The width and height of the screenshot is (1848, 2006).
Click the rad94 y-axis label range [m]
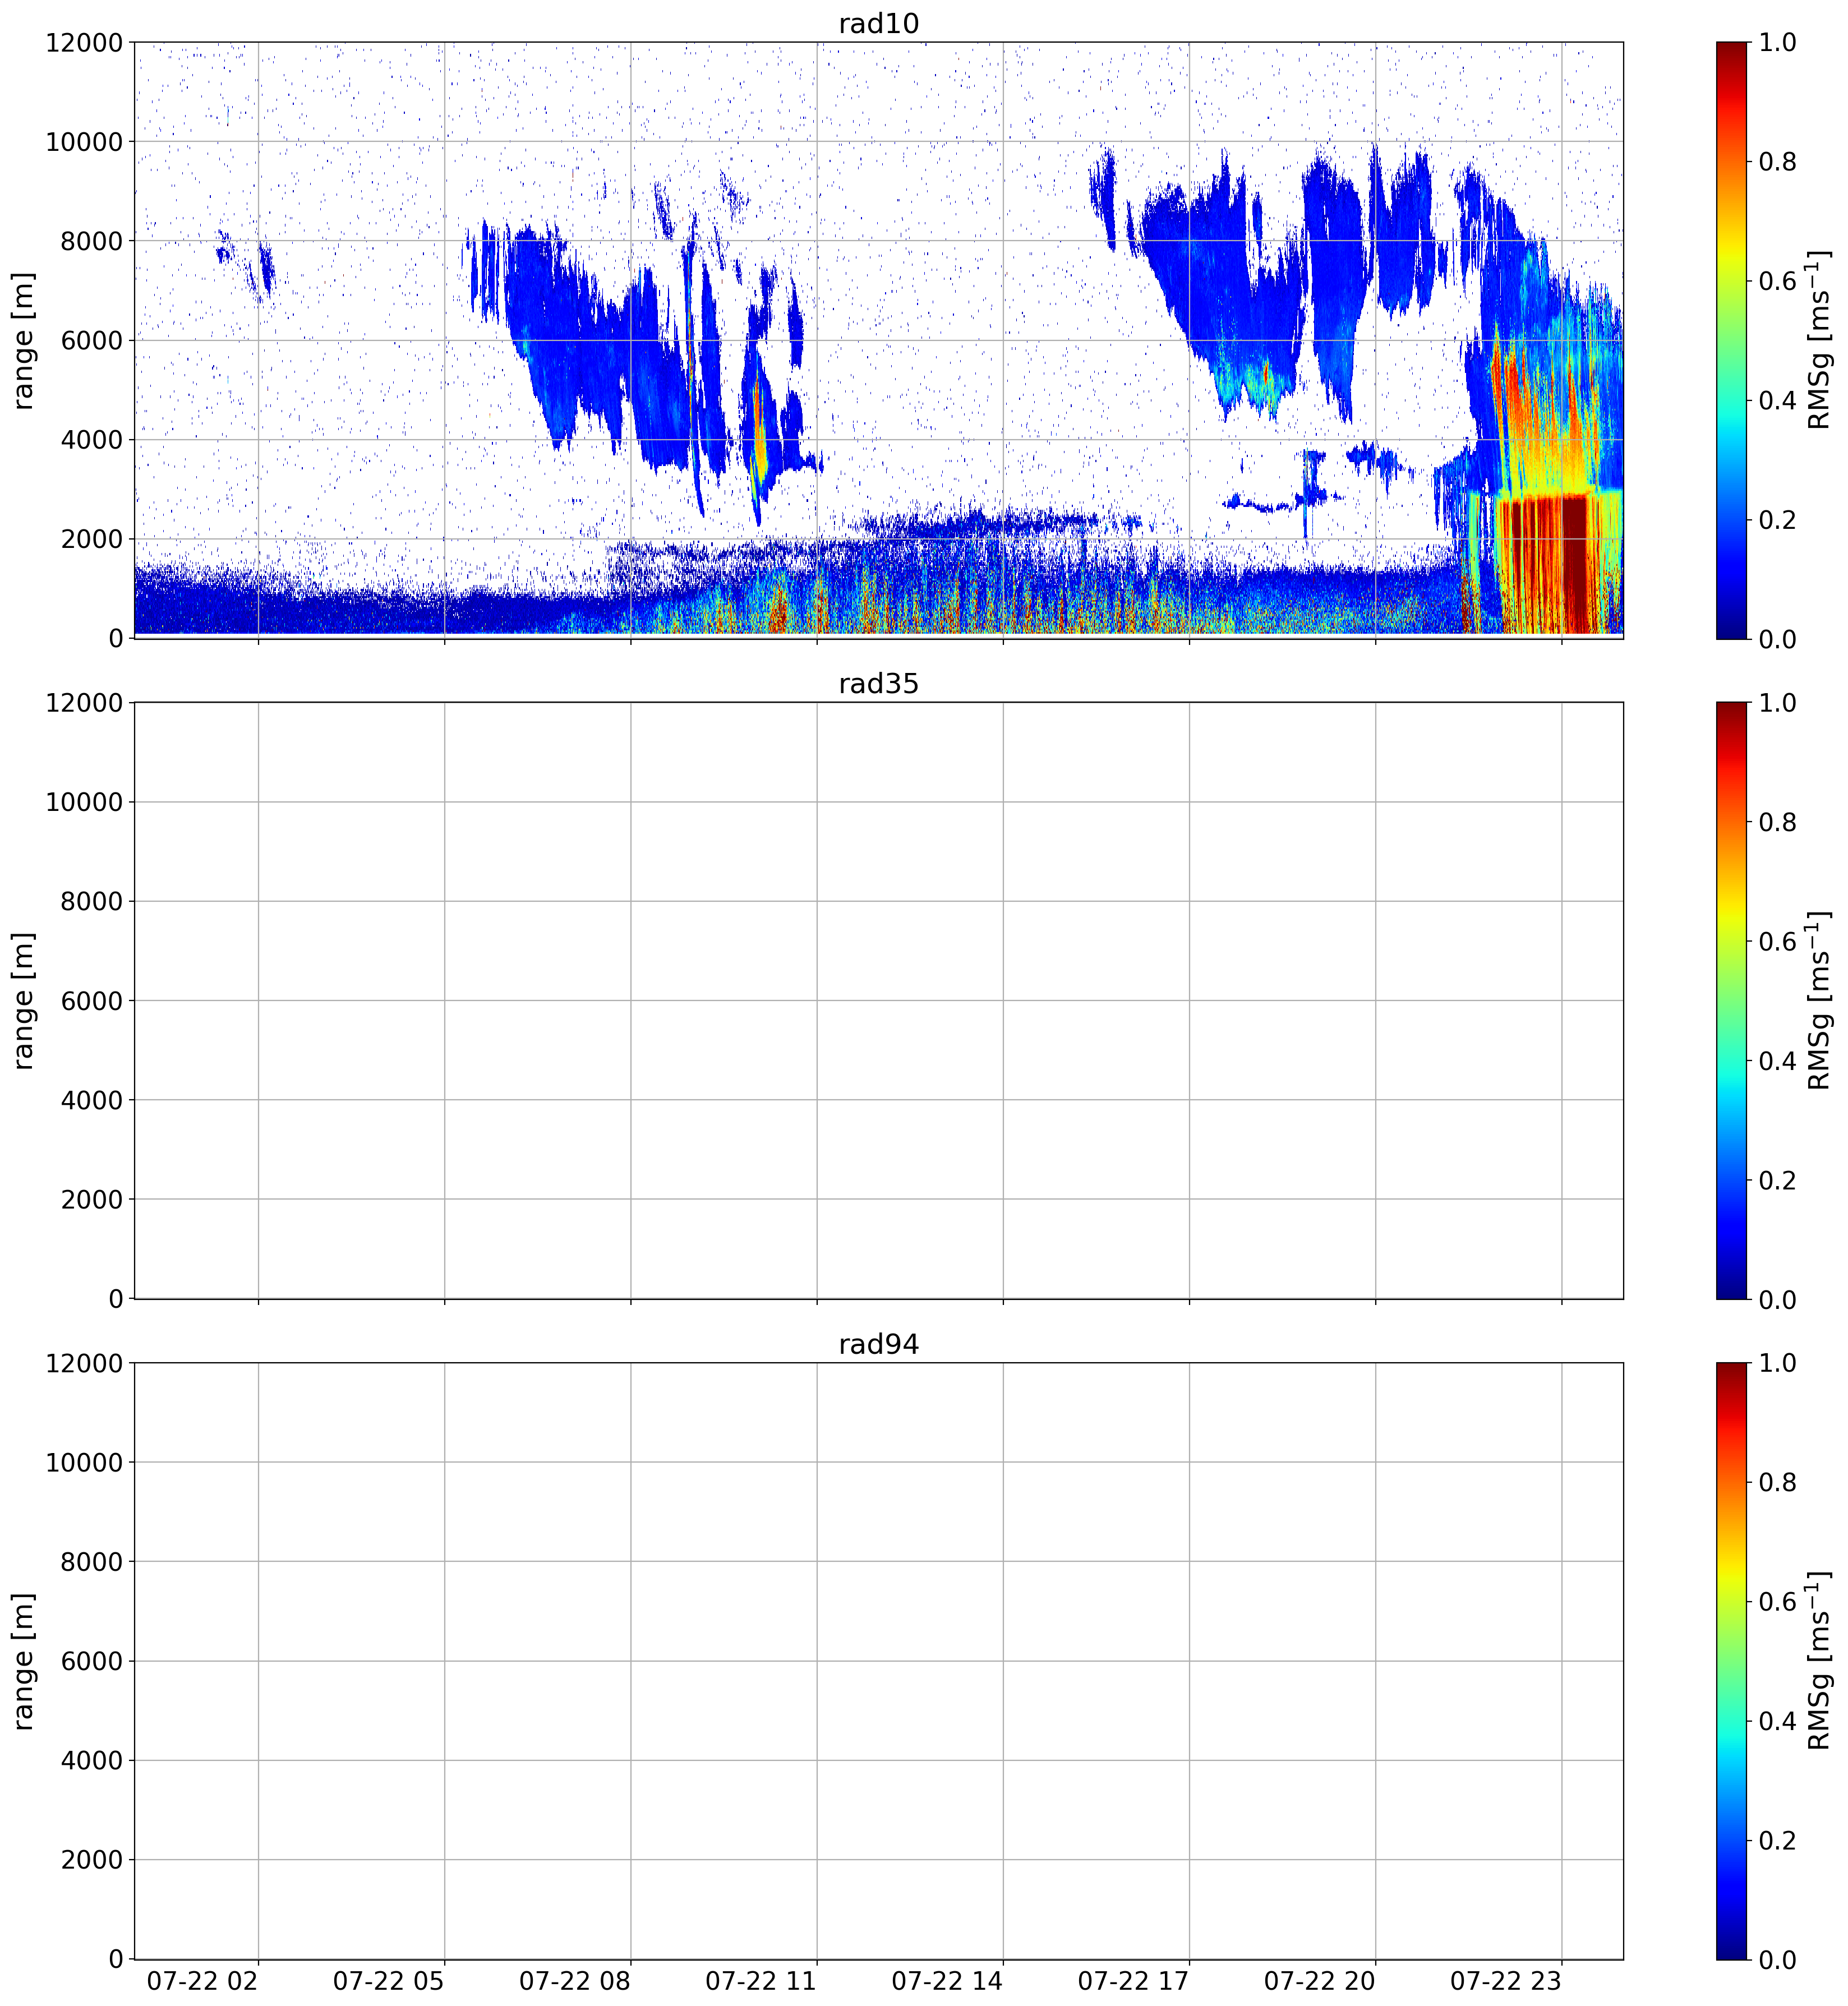(23, 1660)
